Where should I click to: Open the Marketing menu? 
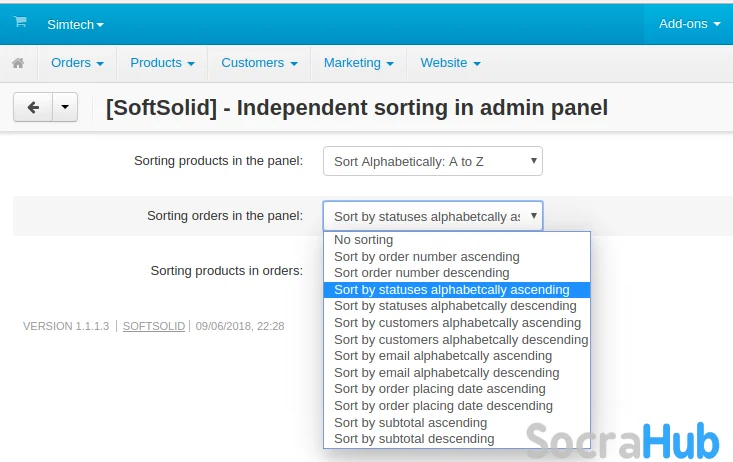(x=357, y=63)
